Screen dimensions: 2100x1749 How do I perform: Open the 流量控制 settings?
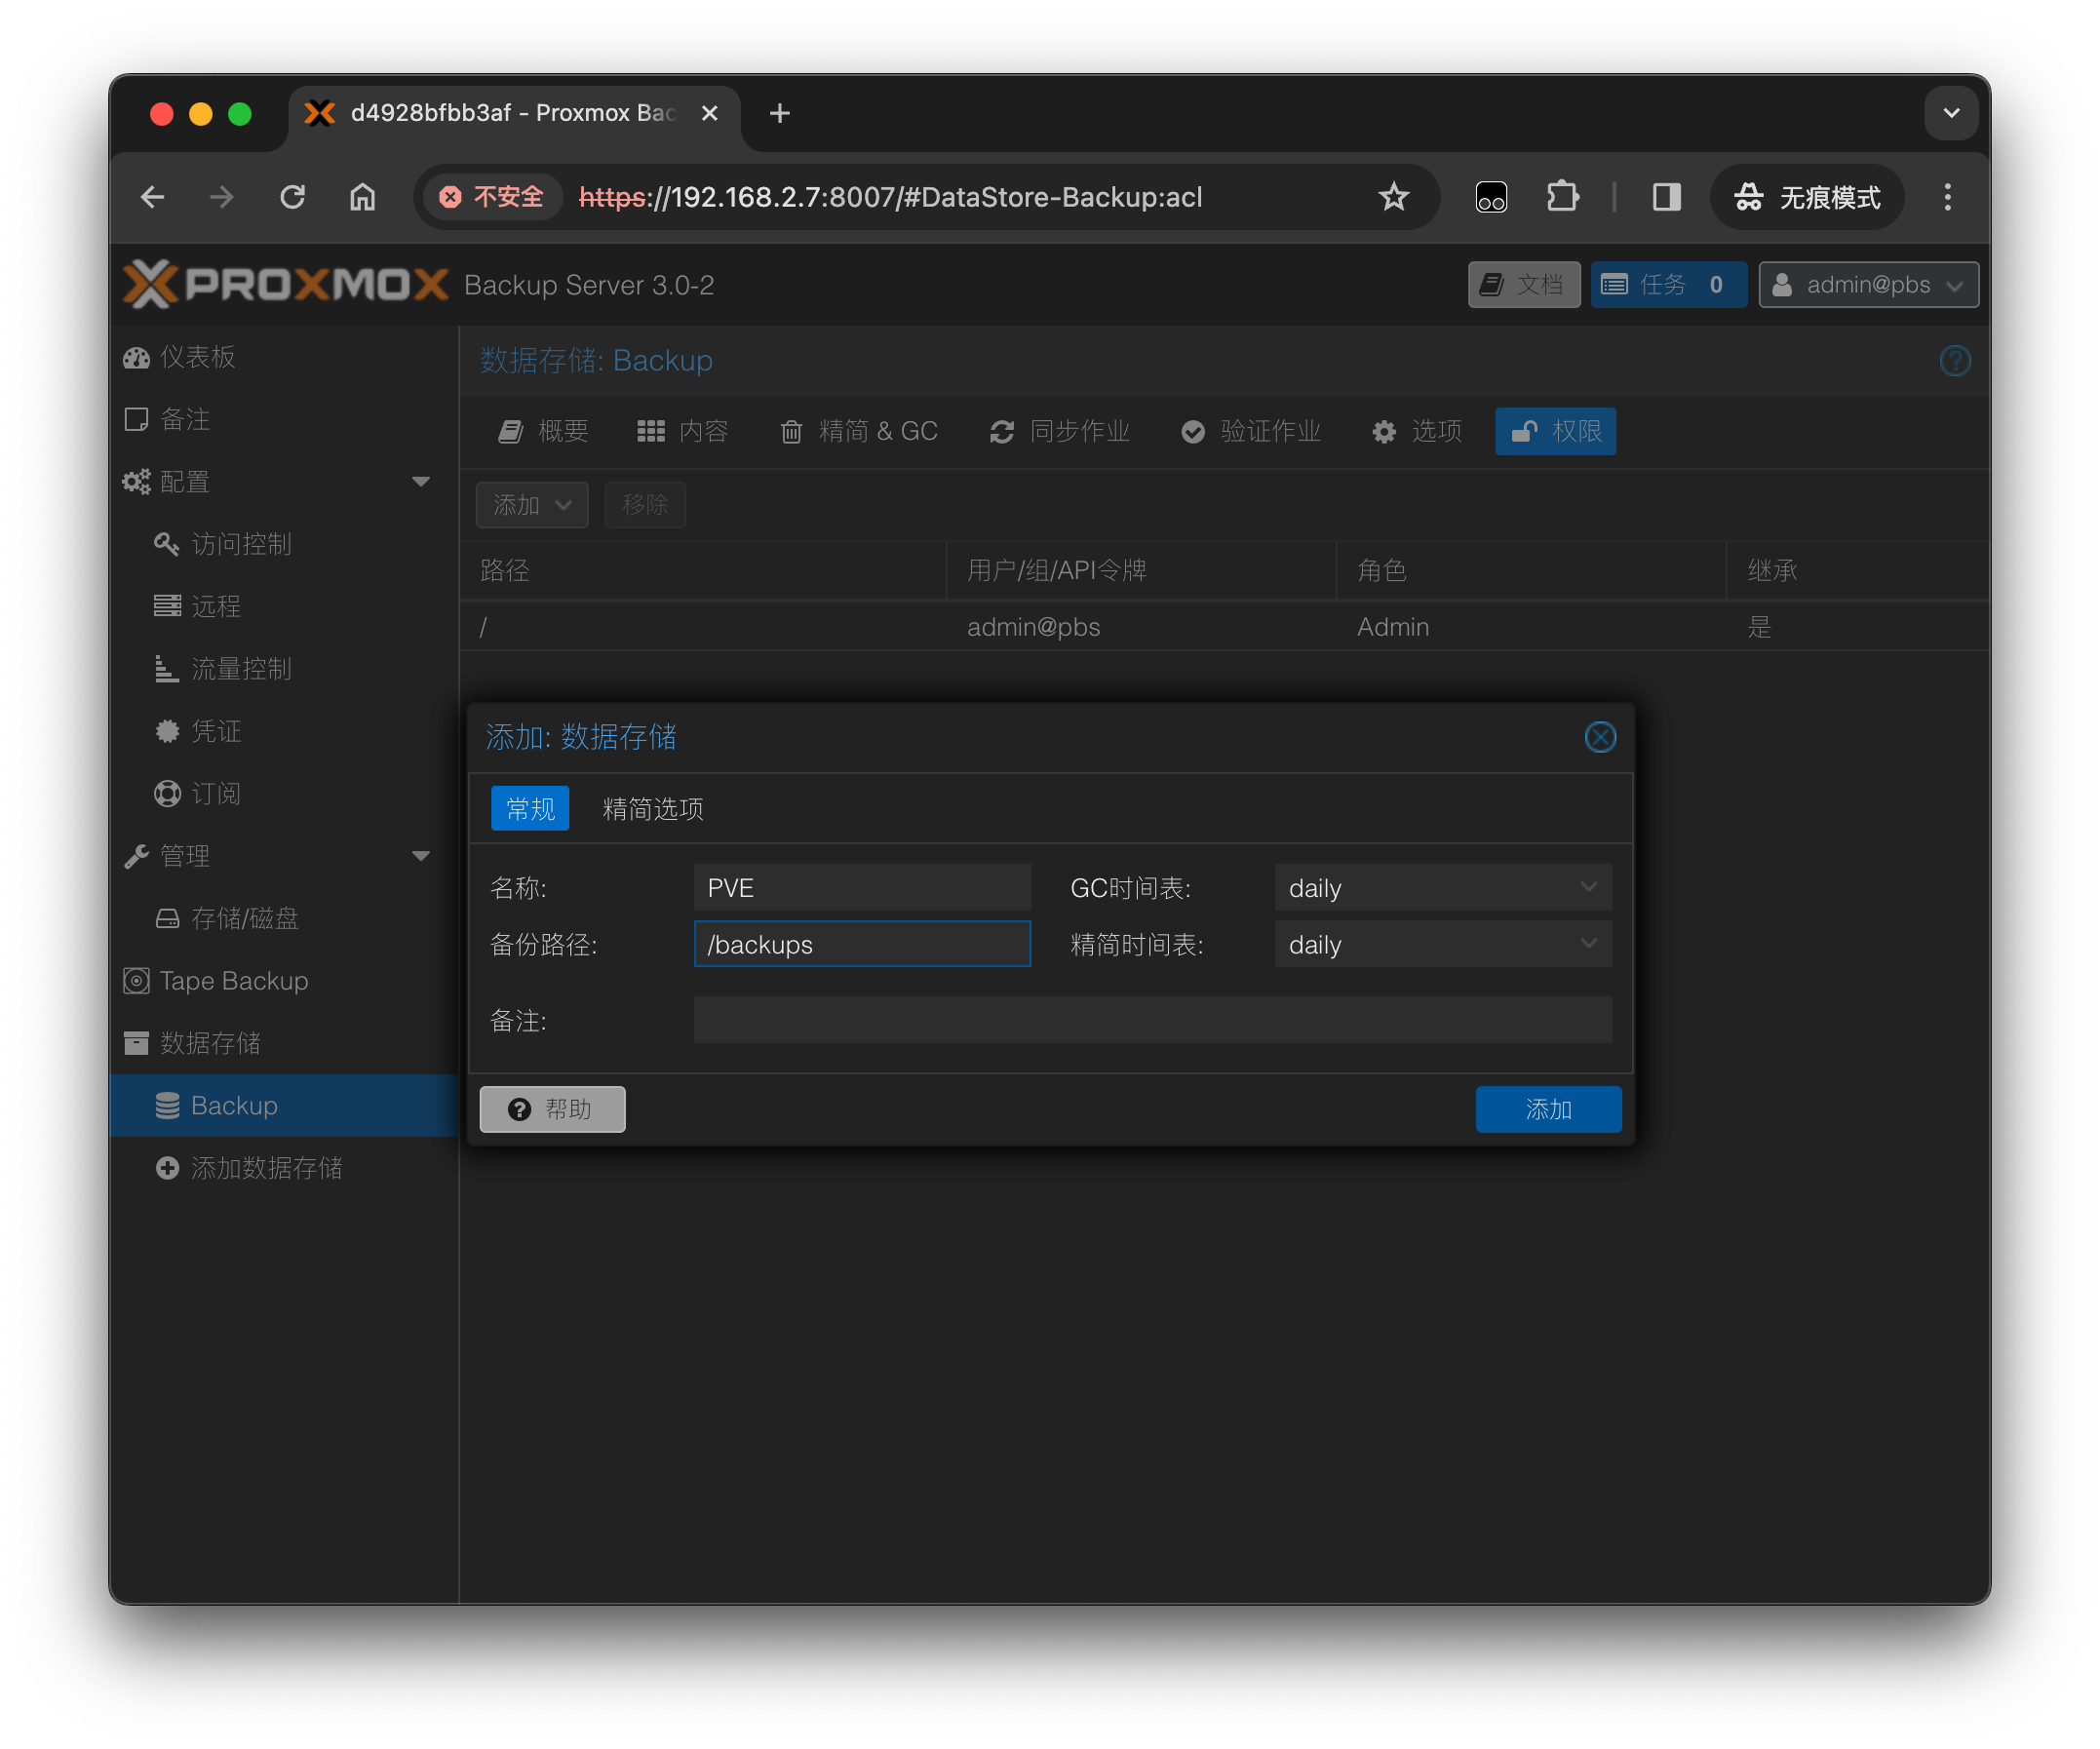click(243, 668)
